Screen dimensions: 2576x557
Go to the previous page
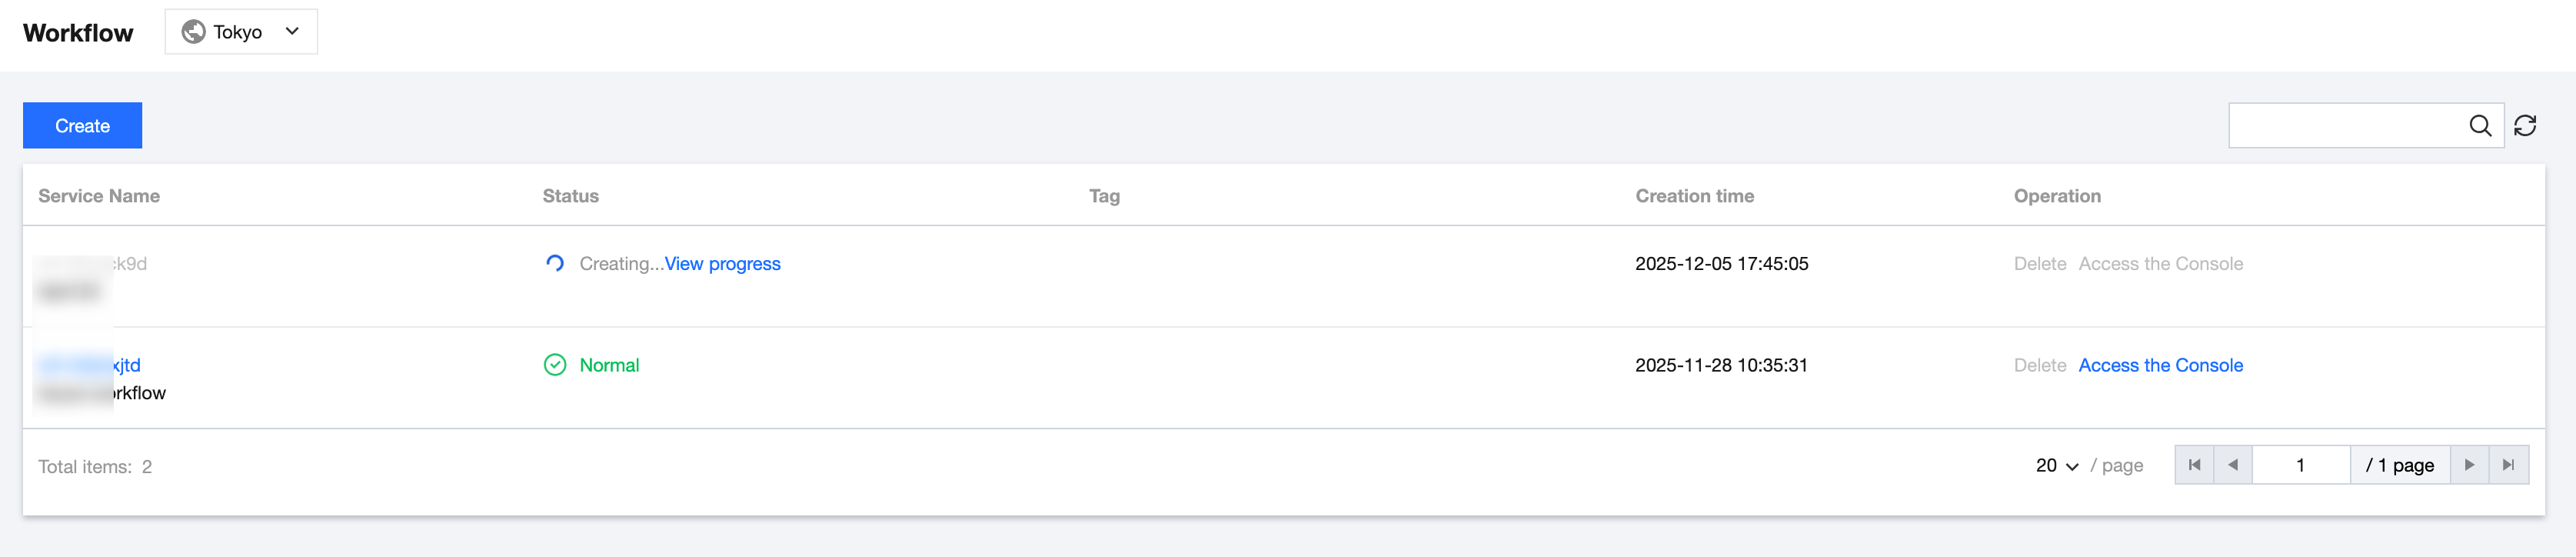pos(2232,465)
